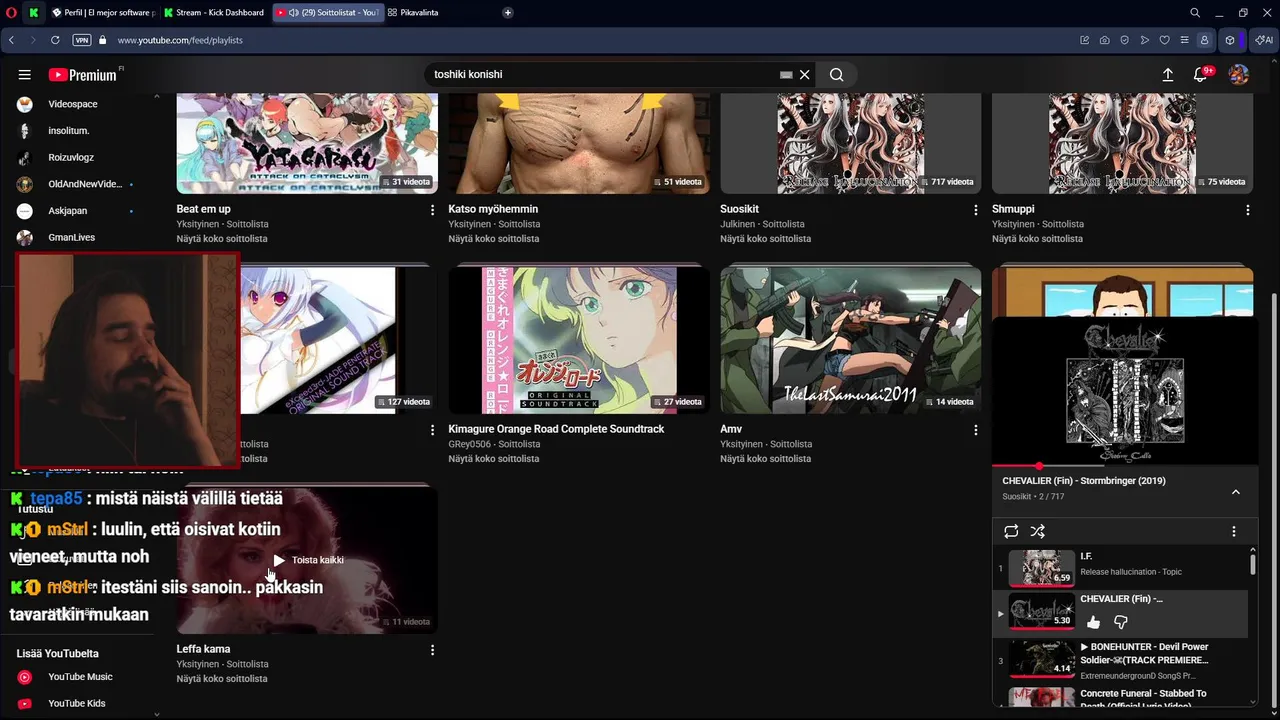1280x720 pixels.
Task: Reload the page in browser toolbar
Action: point(55,40)
